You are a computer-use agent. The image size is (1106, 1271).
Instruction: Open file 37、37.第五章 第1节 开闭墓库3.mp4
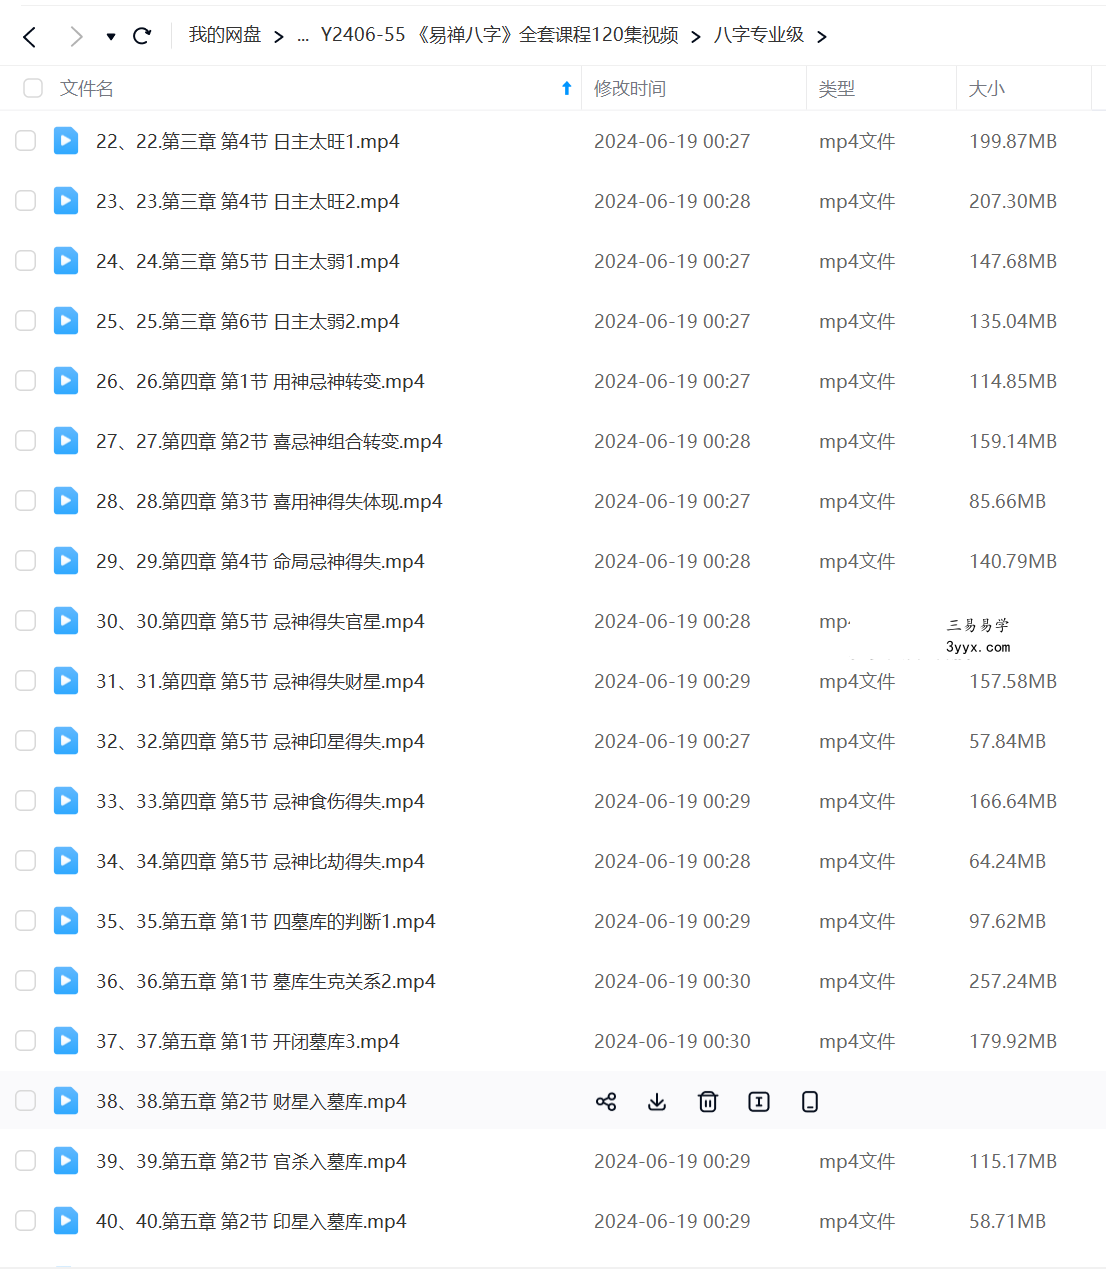click(x=248, y=1042)
